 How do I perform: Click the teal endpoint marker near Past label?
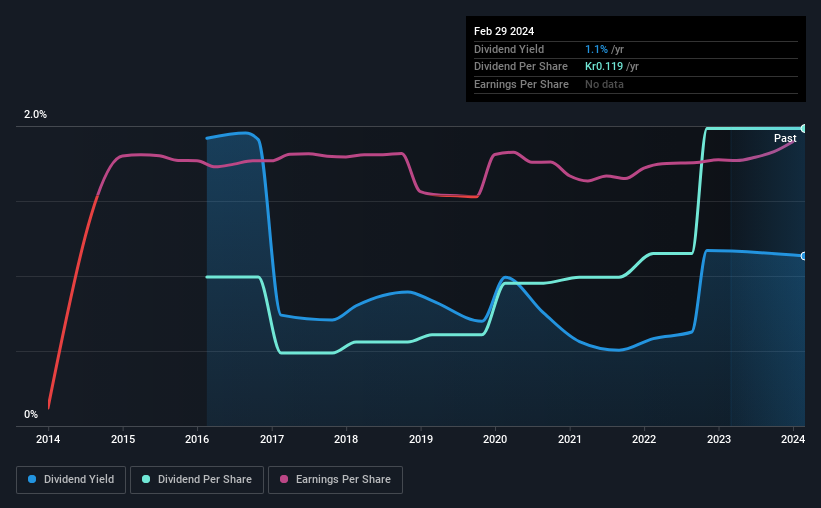pyautogui.click(x=804, y=128)
